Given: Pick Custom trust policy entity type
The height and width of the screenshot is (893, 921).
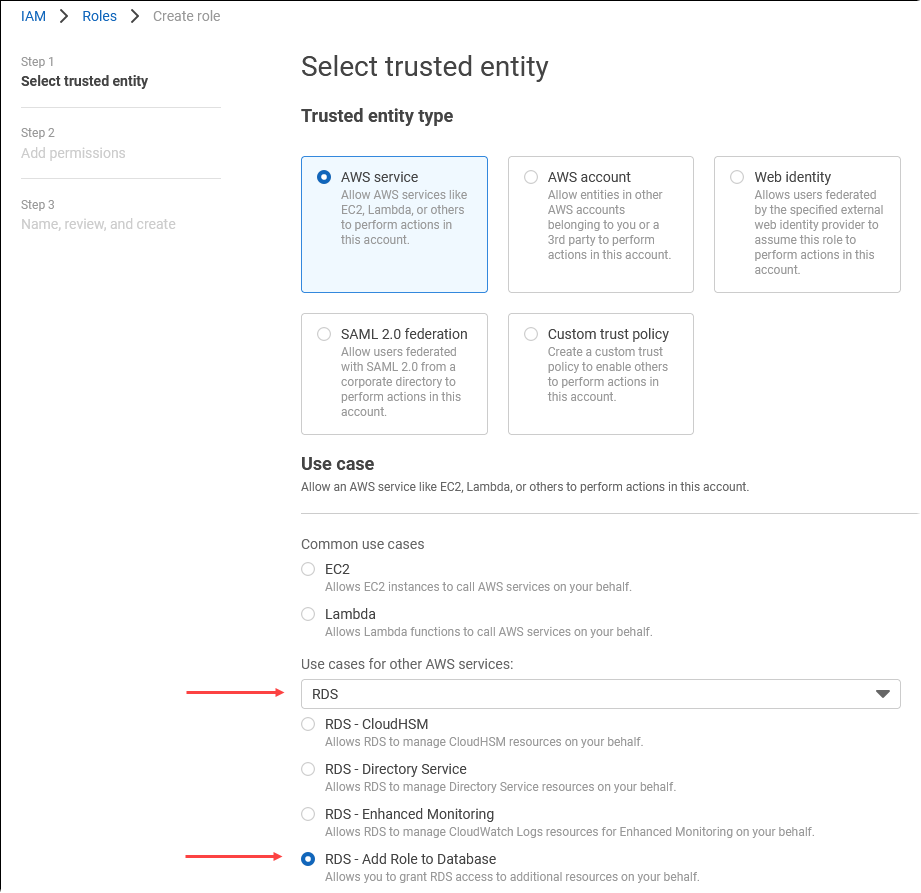Looking at the screenshot, I should tap(531, 334).
